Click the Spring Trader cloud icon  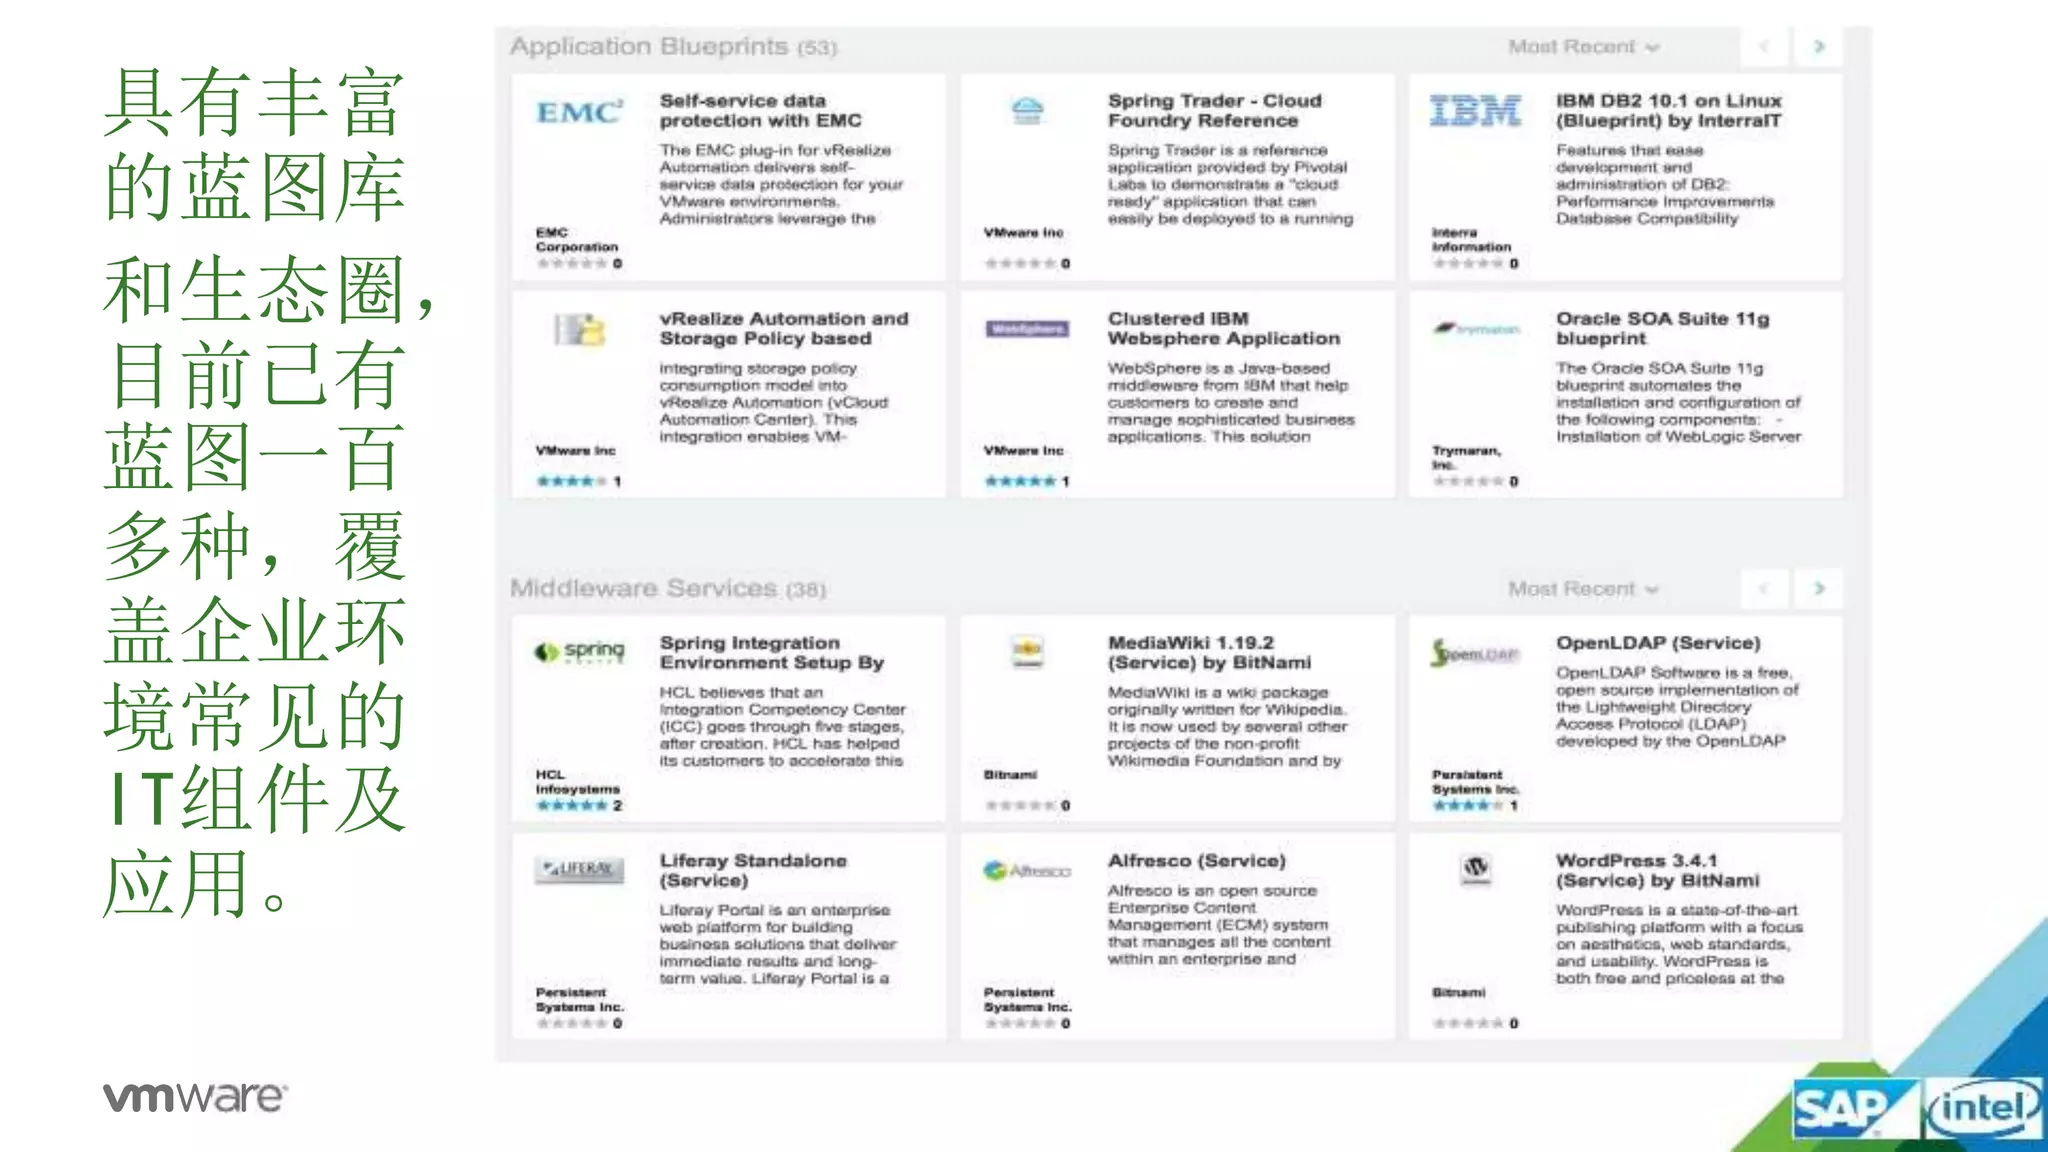tap(1027, 110)
